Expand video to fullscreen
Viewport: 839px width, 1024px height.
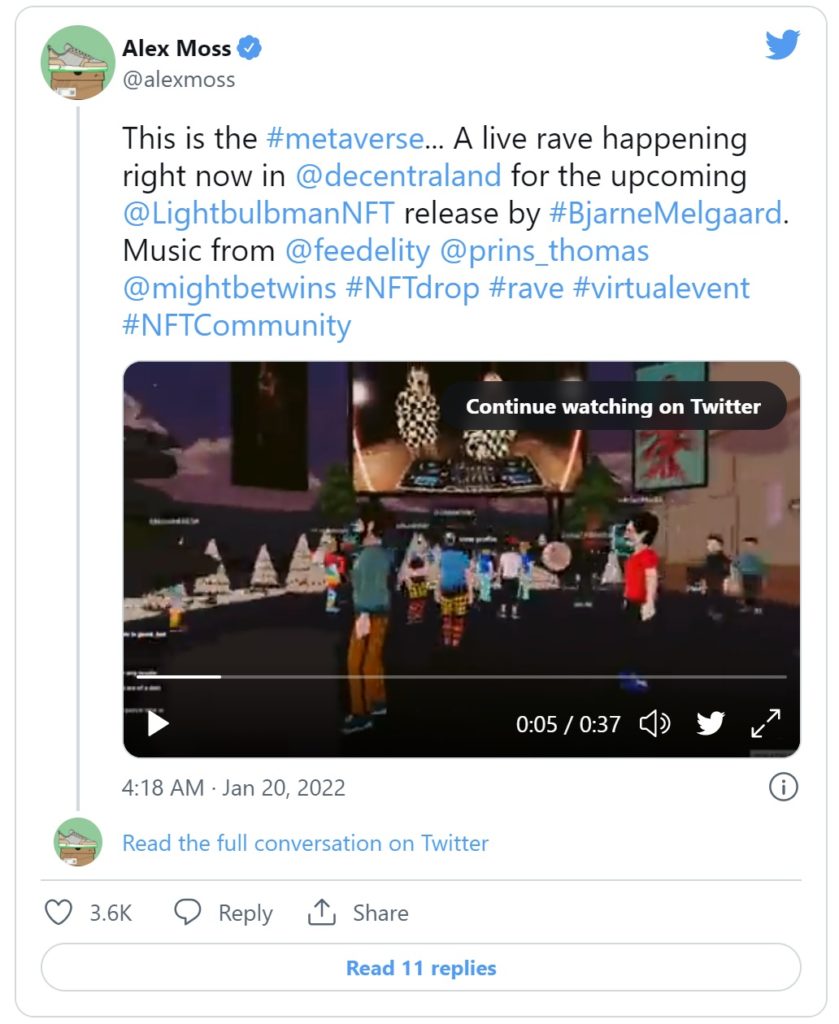(766, 723)
